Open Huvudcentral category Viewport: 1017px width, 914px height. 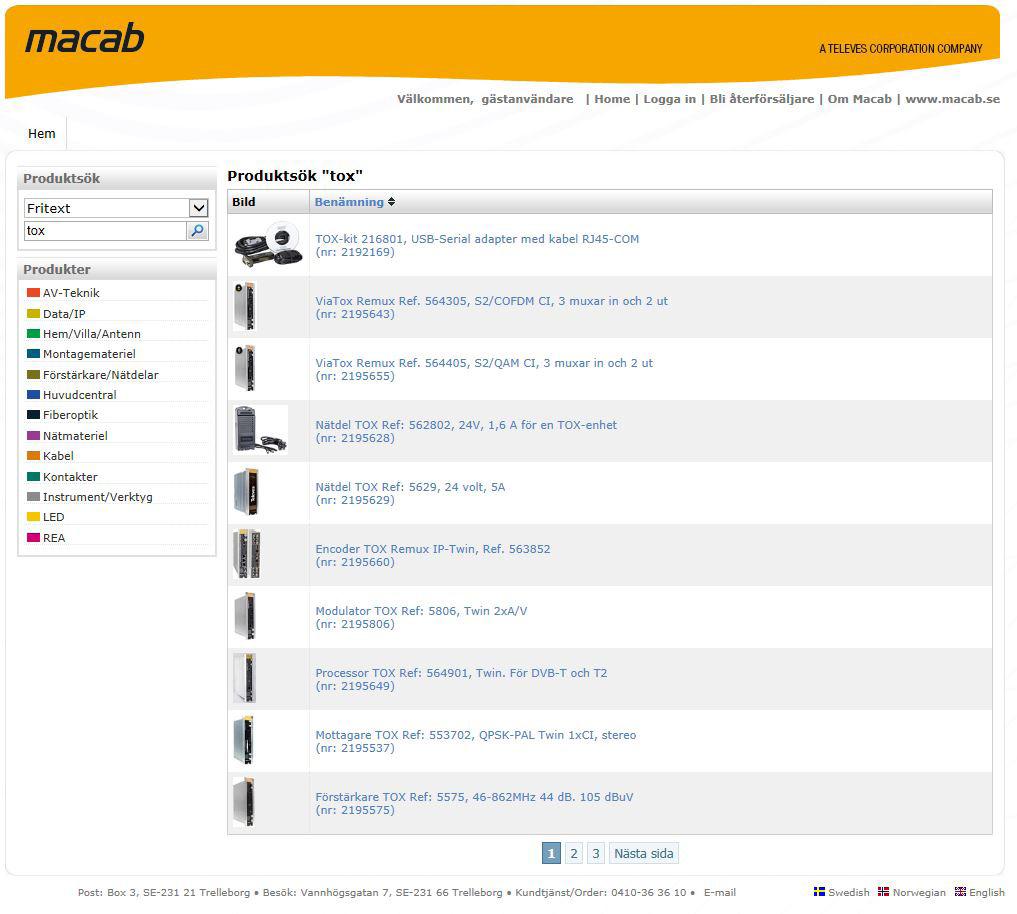click(79, 395)
